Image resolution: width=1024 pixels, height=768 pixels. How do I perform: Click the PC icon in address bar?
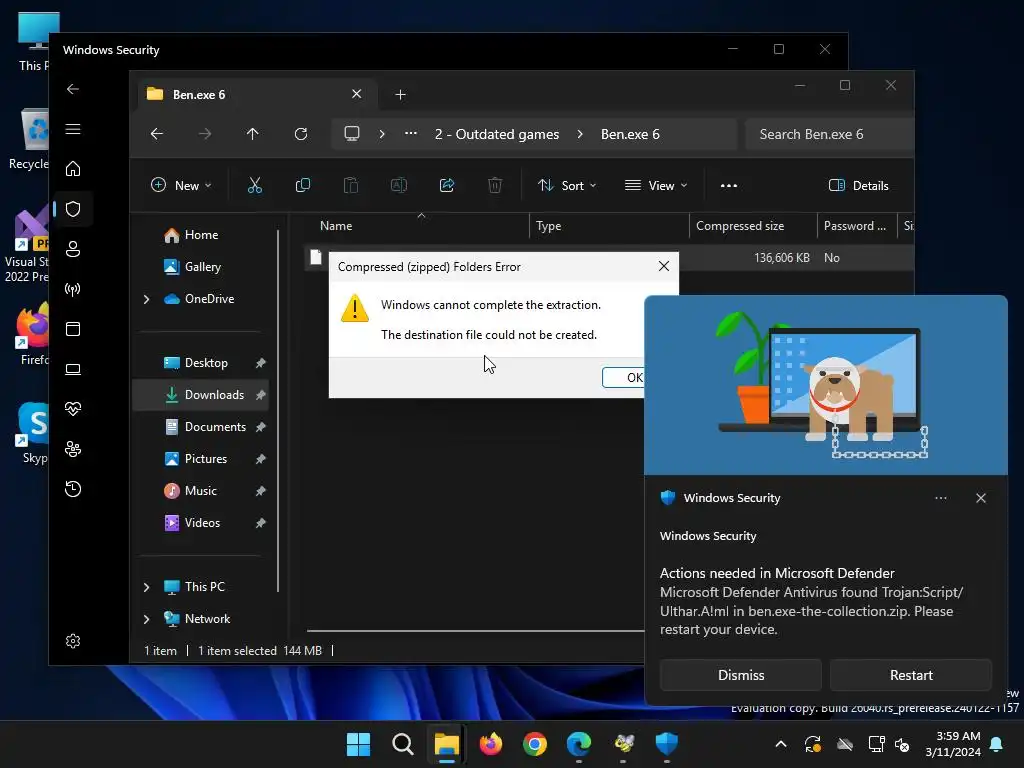(352, 134)
